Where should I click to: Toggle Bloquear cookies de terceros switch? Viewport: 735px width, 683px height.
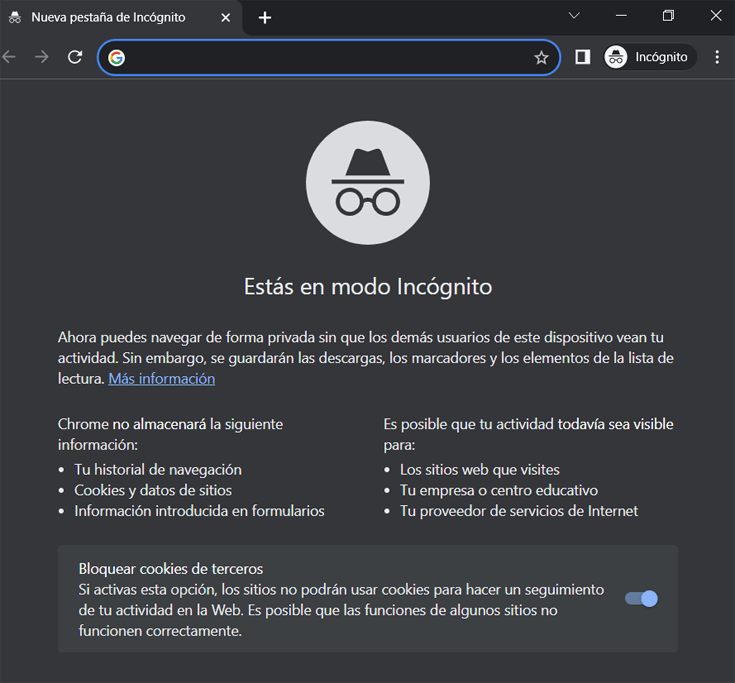(641, 599)
